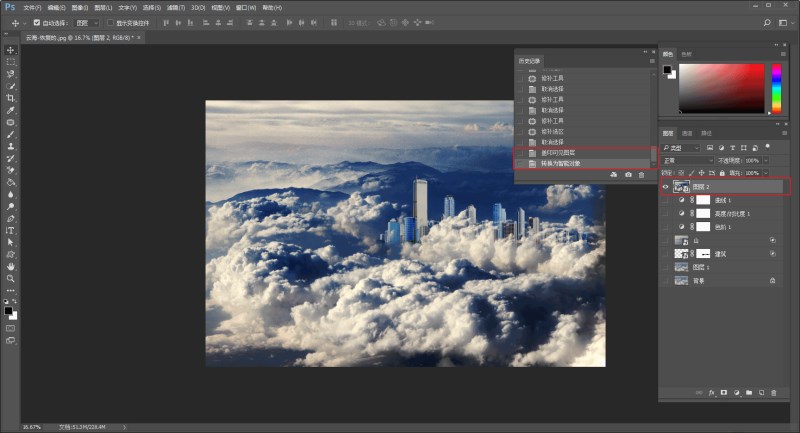Delete layer using Layers panel trash icon
This screenshot has height=433, width=800.
click(773, 393)
